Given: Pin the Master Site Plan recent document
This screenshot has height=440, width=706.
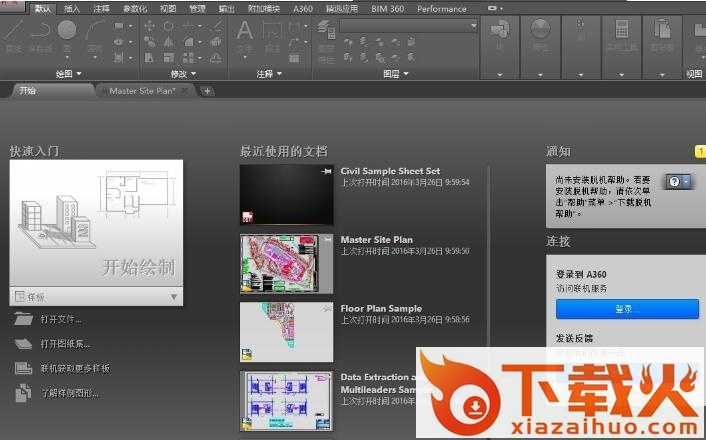Looking at the screenshot, I should coord(326,241).
